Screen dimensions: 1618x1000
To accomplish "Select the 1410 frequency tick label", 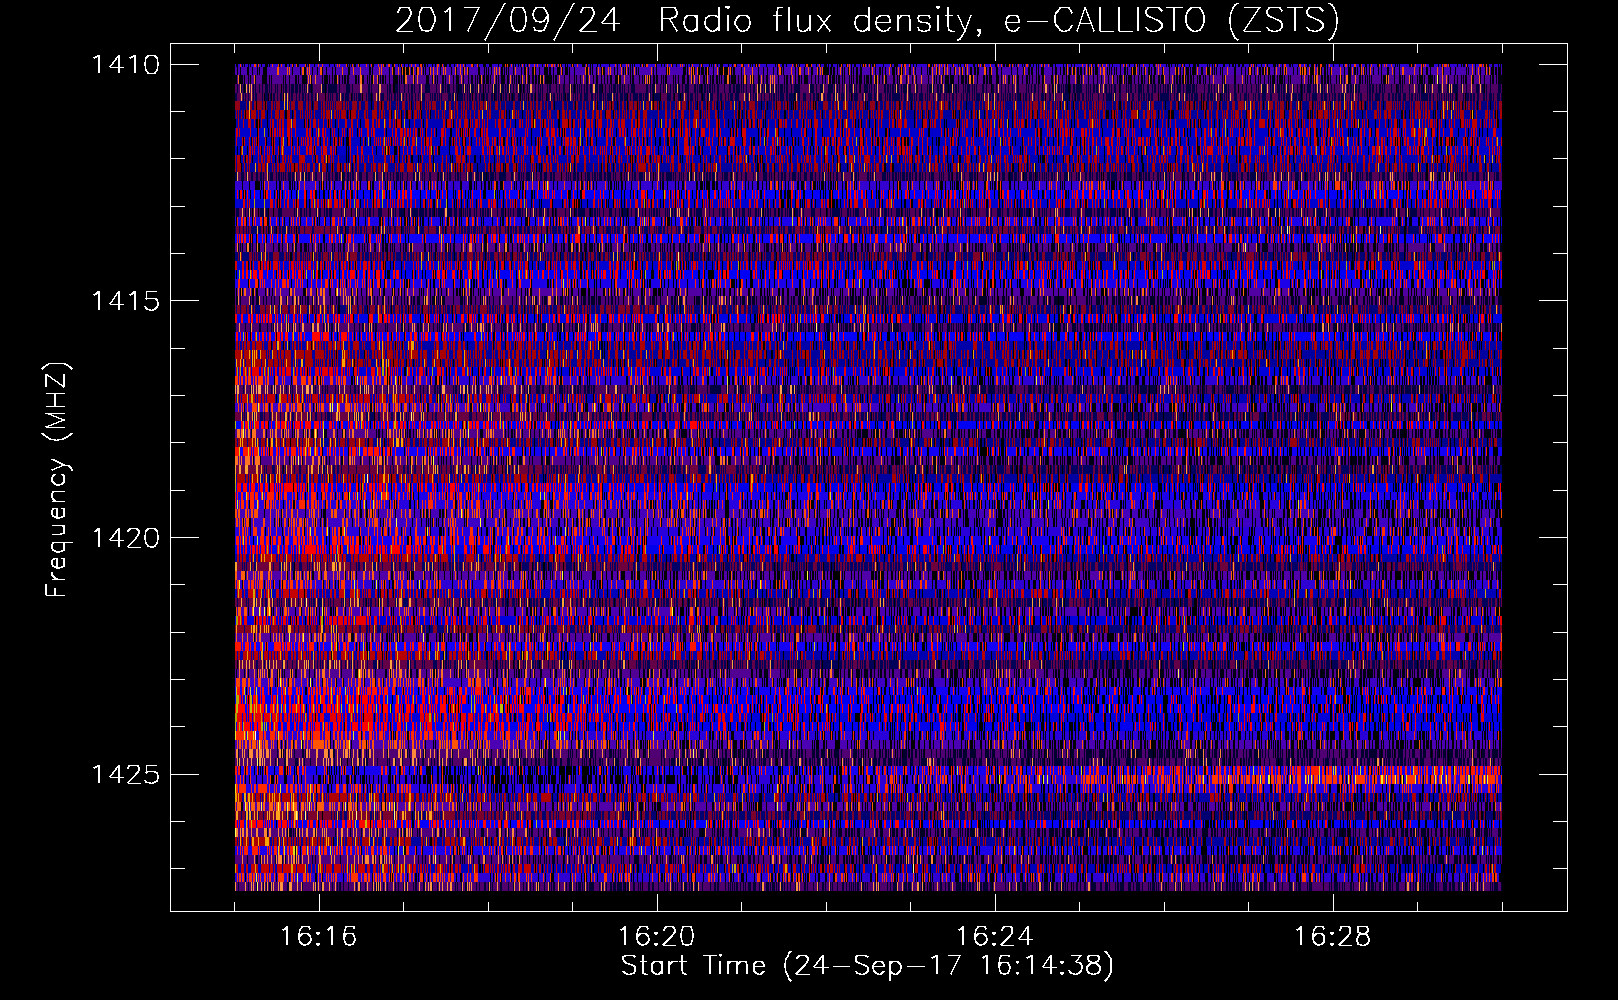I will pos(125,65).
